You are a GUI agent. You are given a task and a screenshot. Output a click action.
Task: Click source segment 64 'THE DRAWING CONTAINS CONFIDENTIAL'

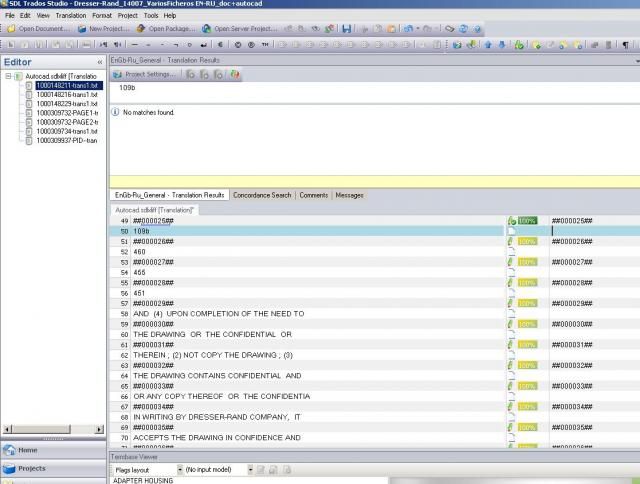pyautogui.click(x=217, y=376)
